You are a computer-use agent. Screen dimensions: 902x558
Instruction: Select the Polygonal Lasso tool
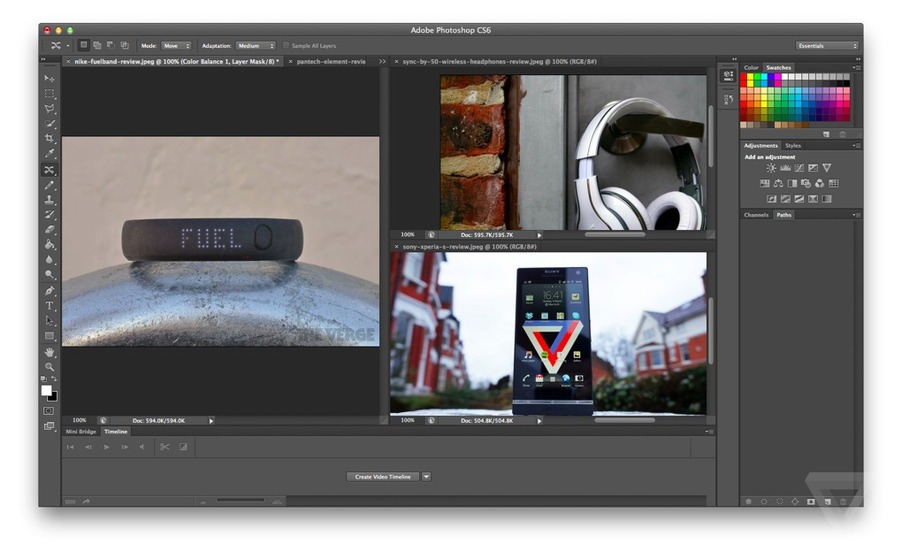pyautogui.click(x=49, y=108)
